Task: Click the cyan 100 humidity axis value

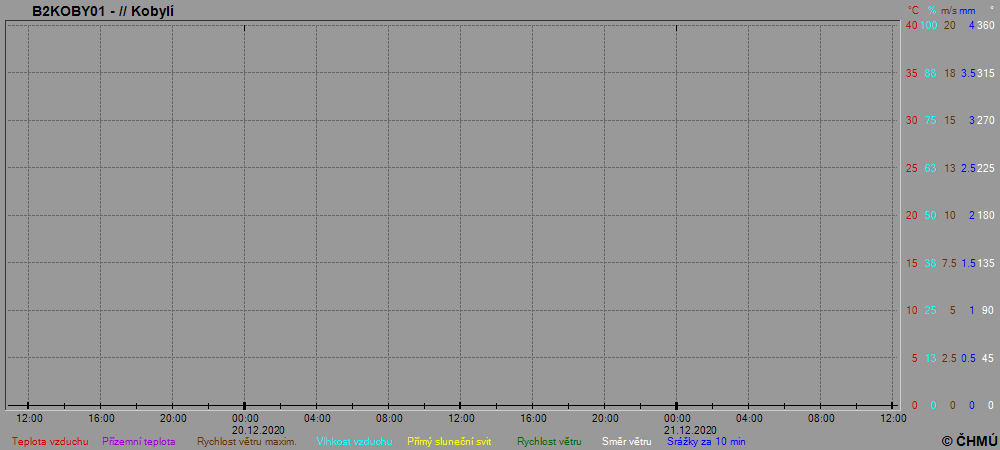Action: pyautogui.click(x=929, y=25)
